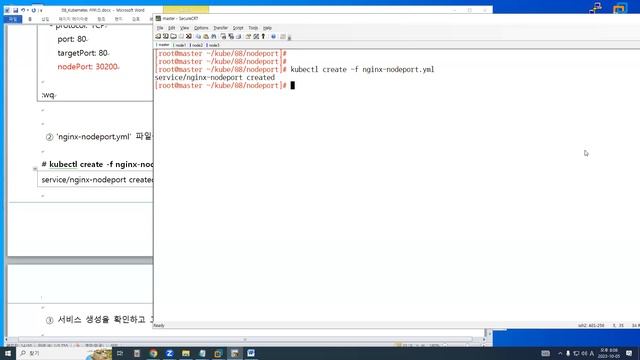Viewport: 640px width, 360px height.
Task: Click the 'port: 80' line in Word document
Action: click(72, 39)
